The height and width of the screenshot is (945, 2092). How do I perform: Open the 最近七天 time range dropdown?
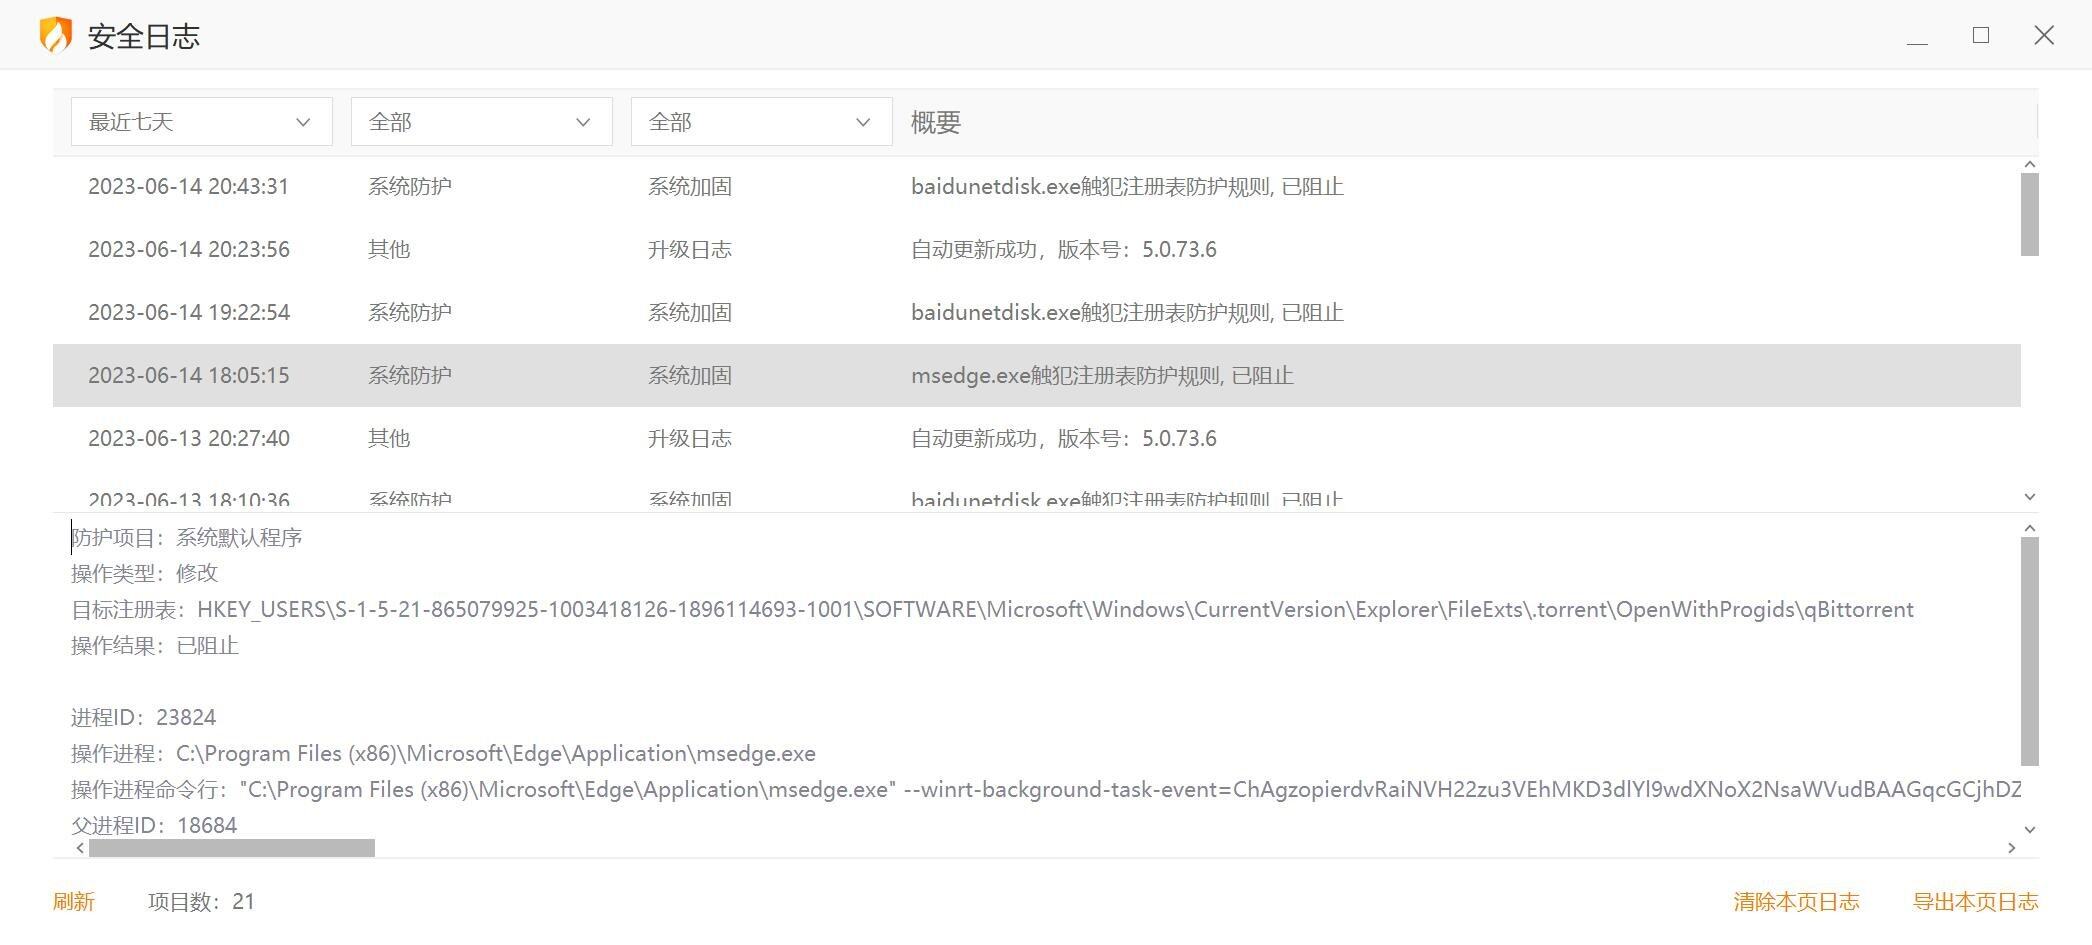(x=201, y=122)
